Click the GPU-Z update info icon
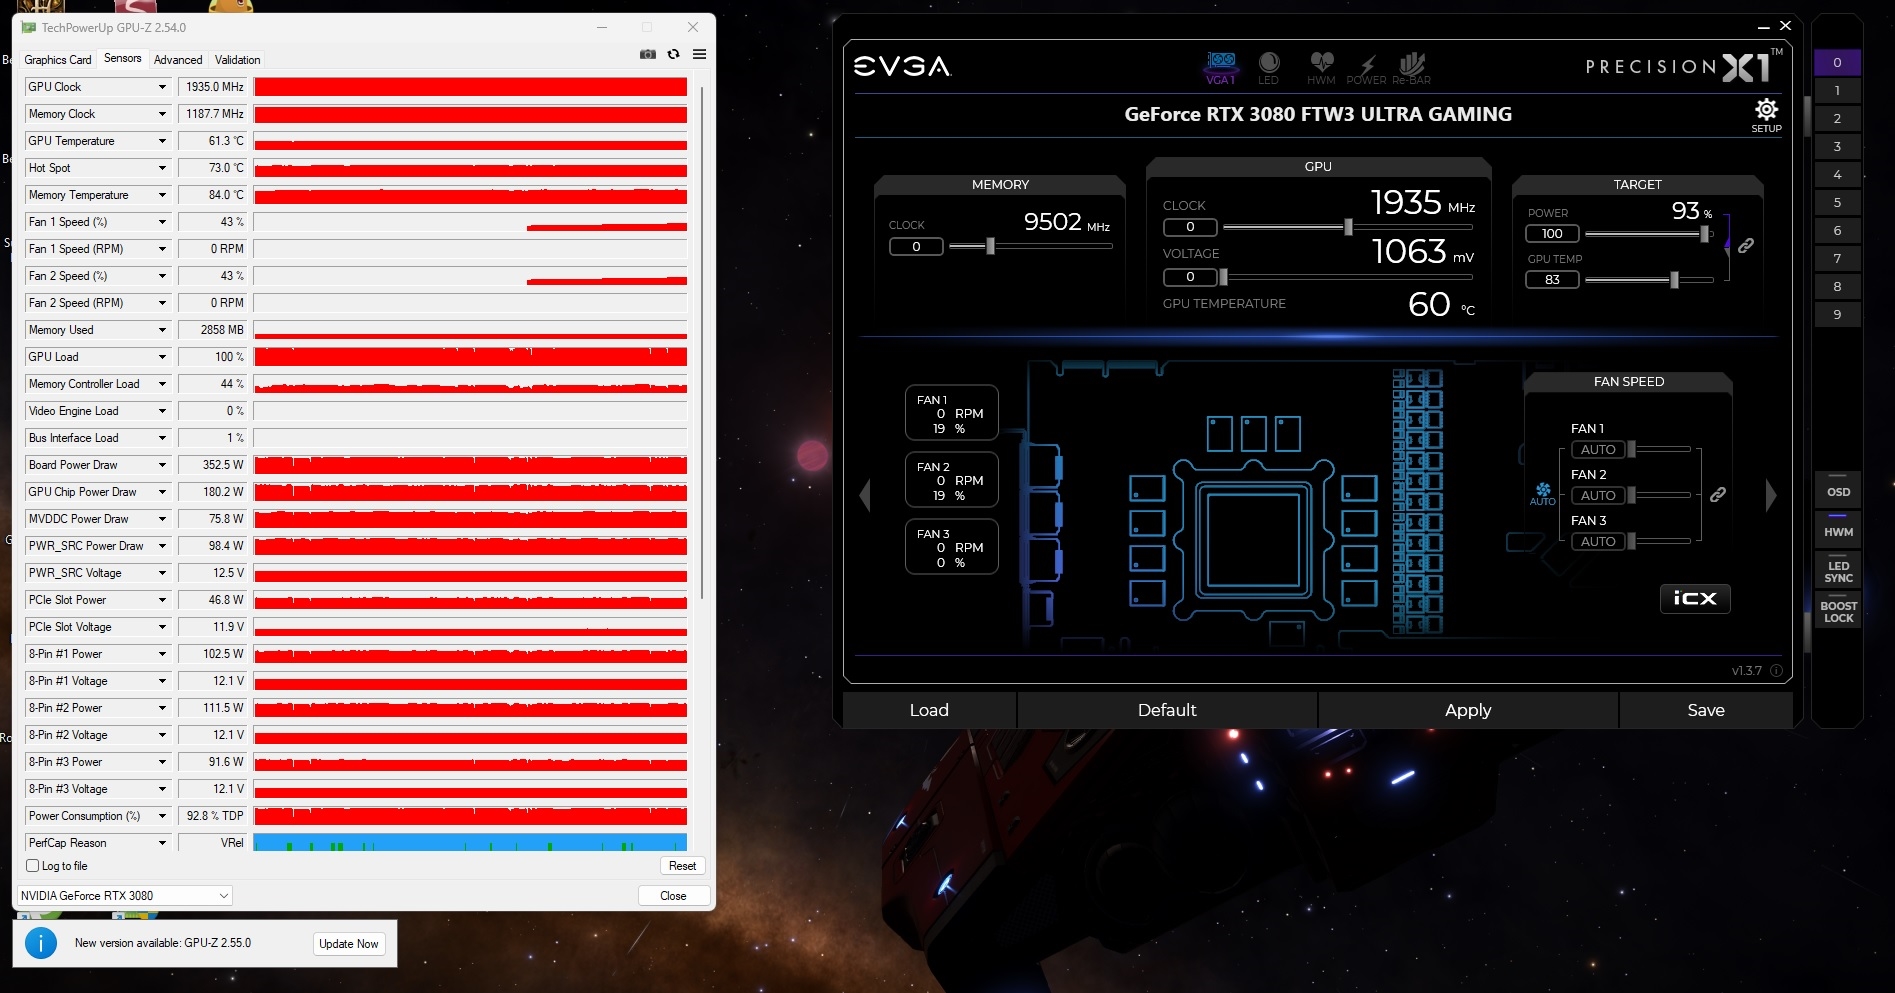 (x=41, y=943)
